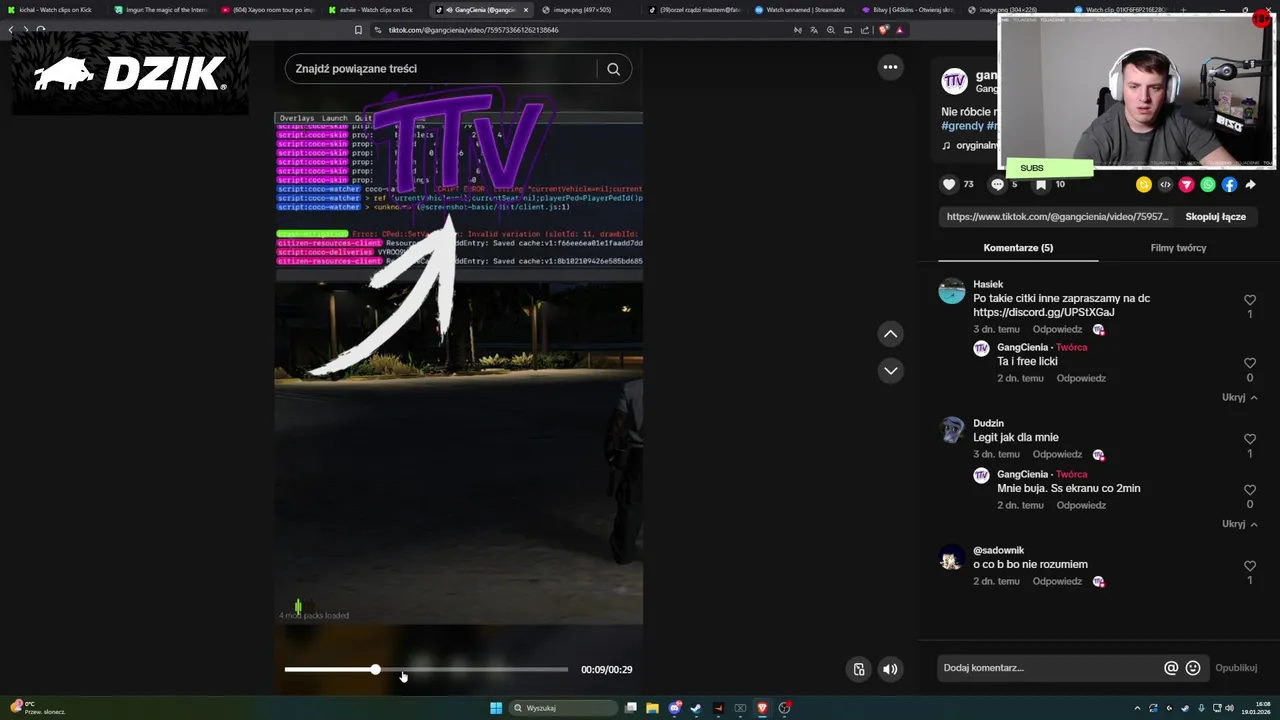Open @sadownik's profile avatar
The image size is (1280, 720).
coord(952,557)
